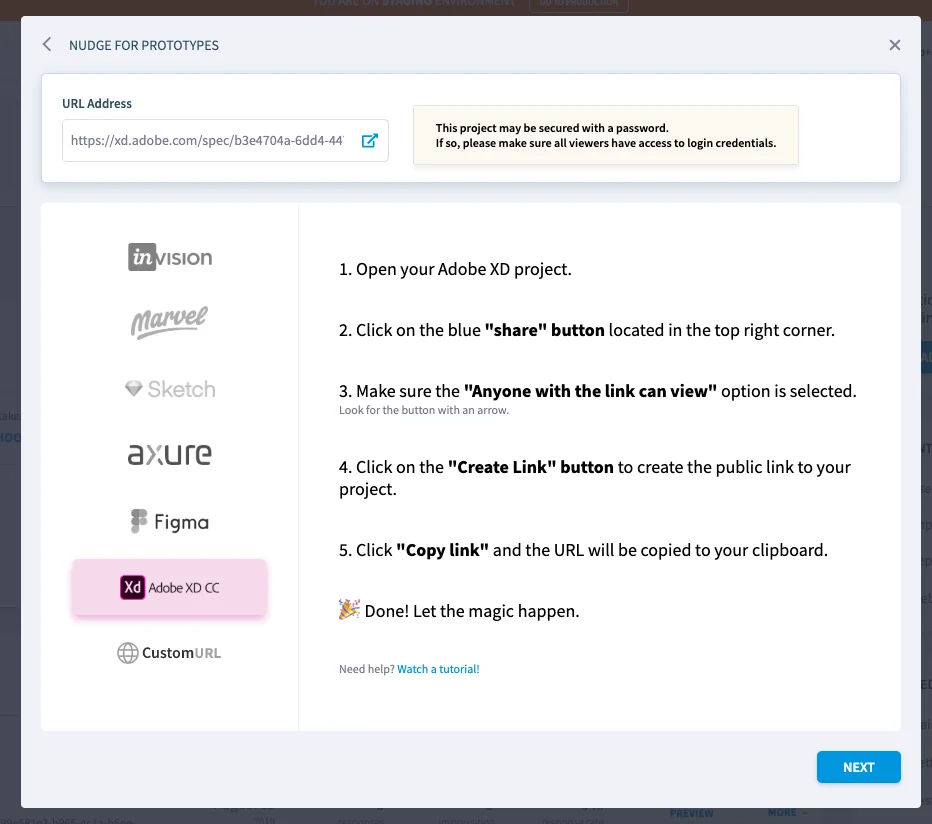Click the GO TO PRODUCTION button
The image size is (932, 824).
pos(578,4)
